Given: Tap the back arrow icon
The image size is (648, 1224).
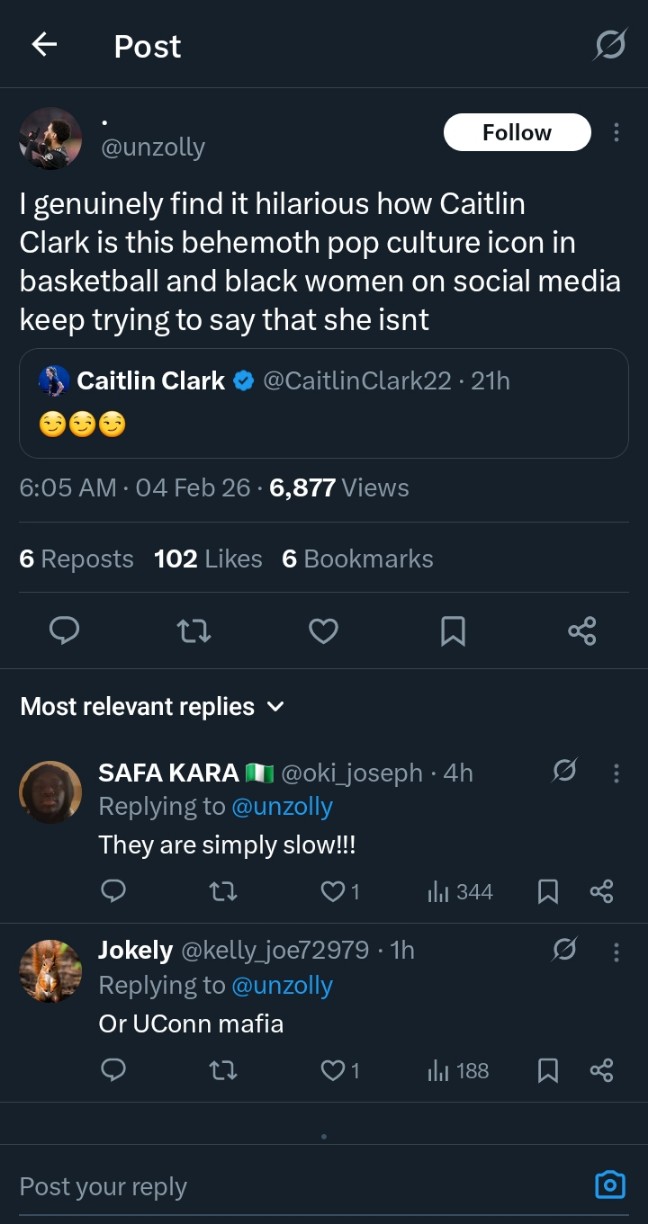Looking at the screenshot, I should [44, 45].
